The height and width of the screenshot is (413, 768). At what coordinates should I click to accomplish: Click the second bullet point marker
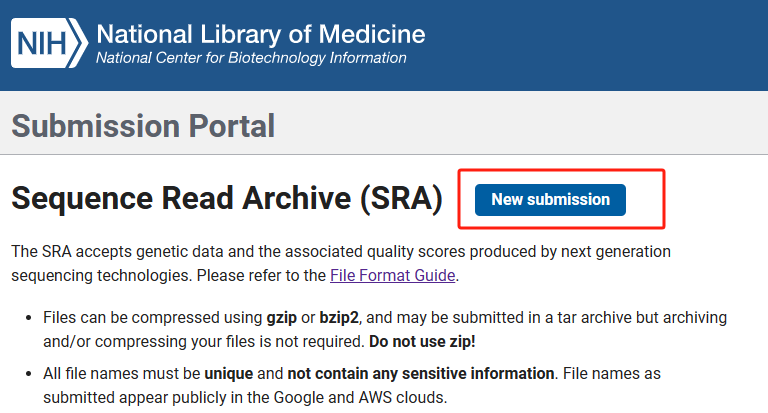tap(28, 374)
